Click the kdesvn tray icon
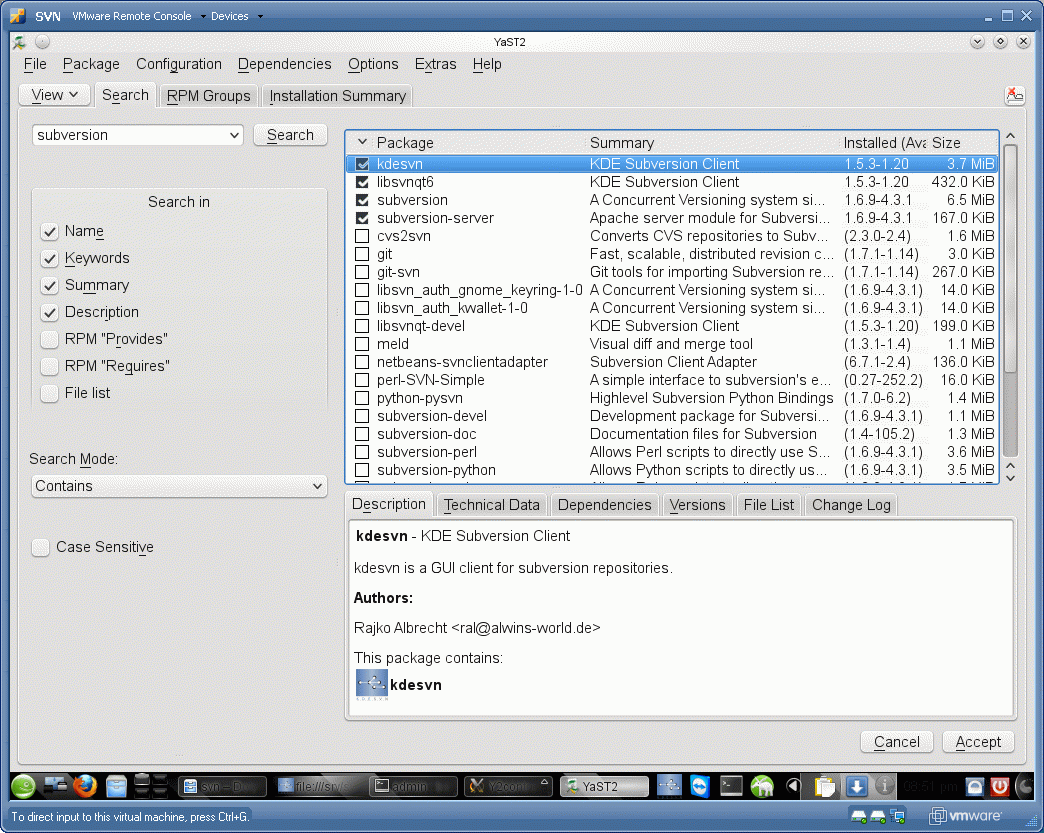The image size is (1044, 833). pos(669,786)
